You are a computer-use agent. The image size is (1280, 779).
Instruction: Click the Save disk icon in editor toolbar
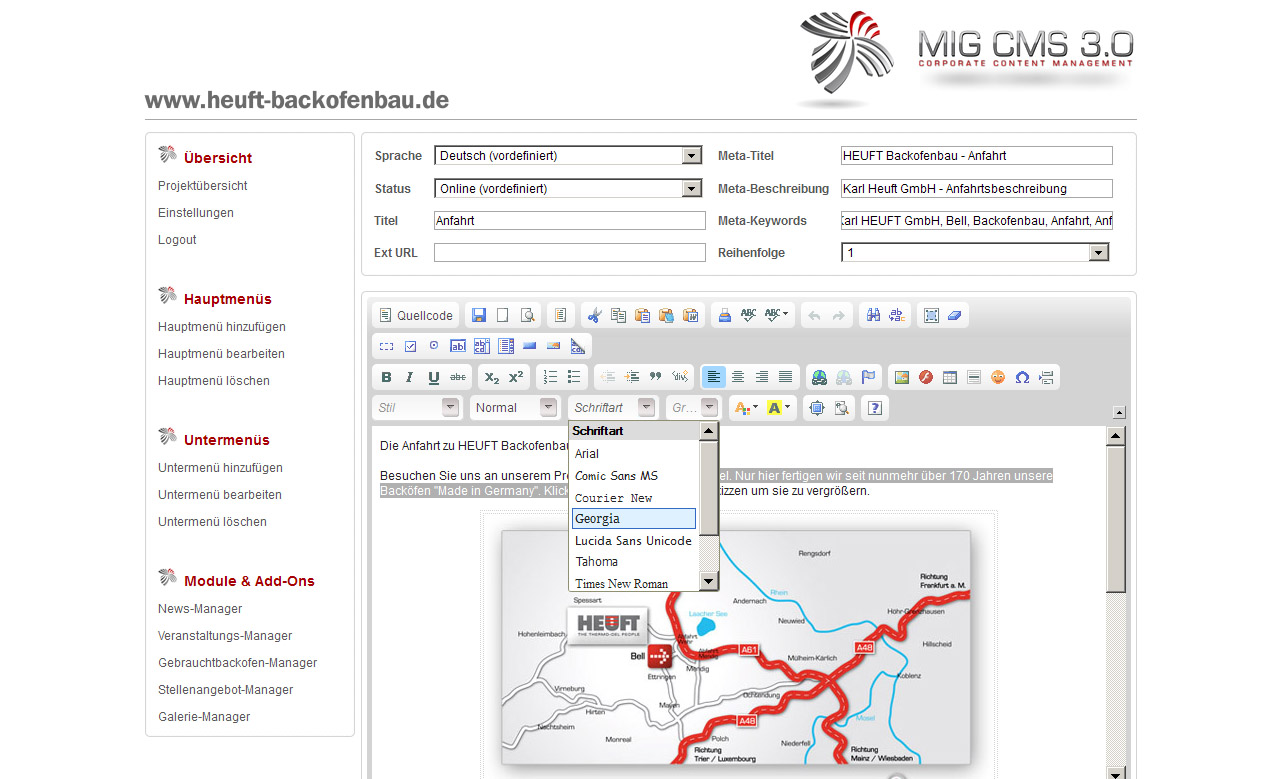point(479,315)
